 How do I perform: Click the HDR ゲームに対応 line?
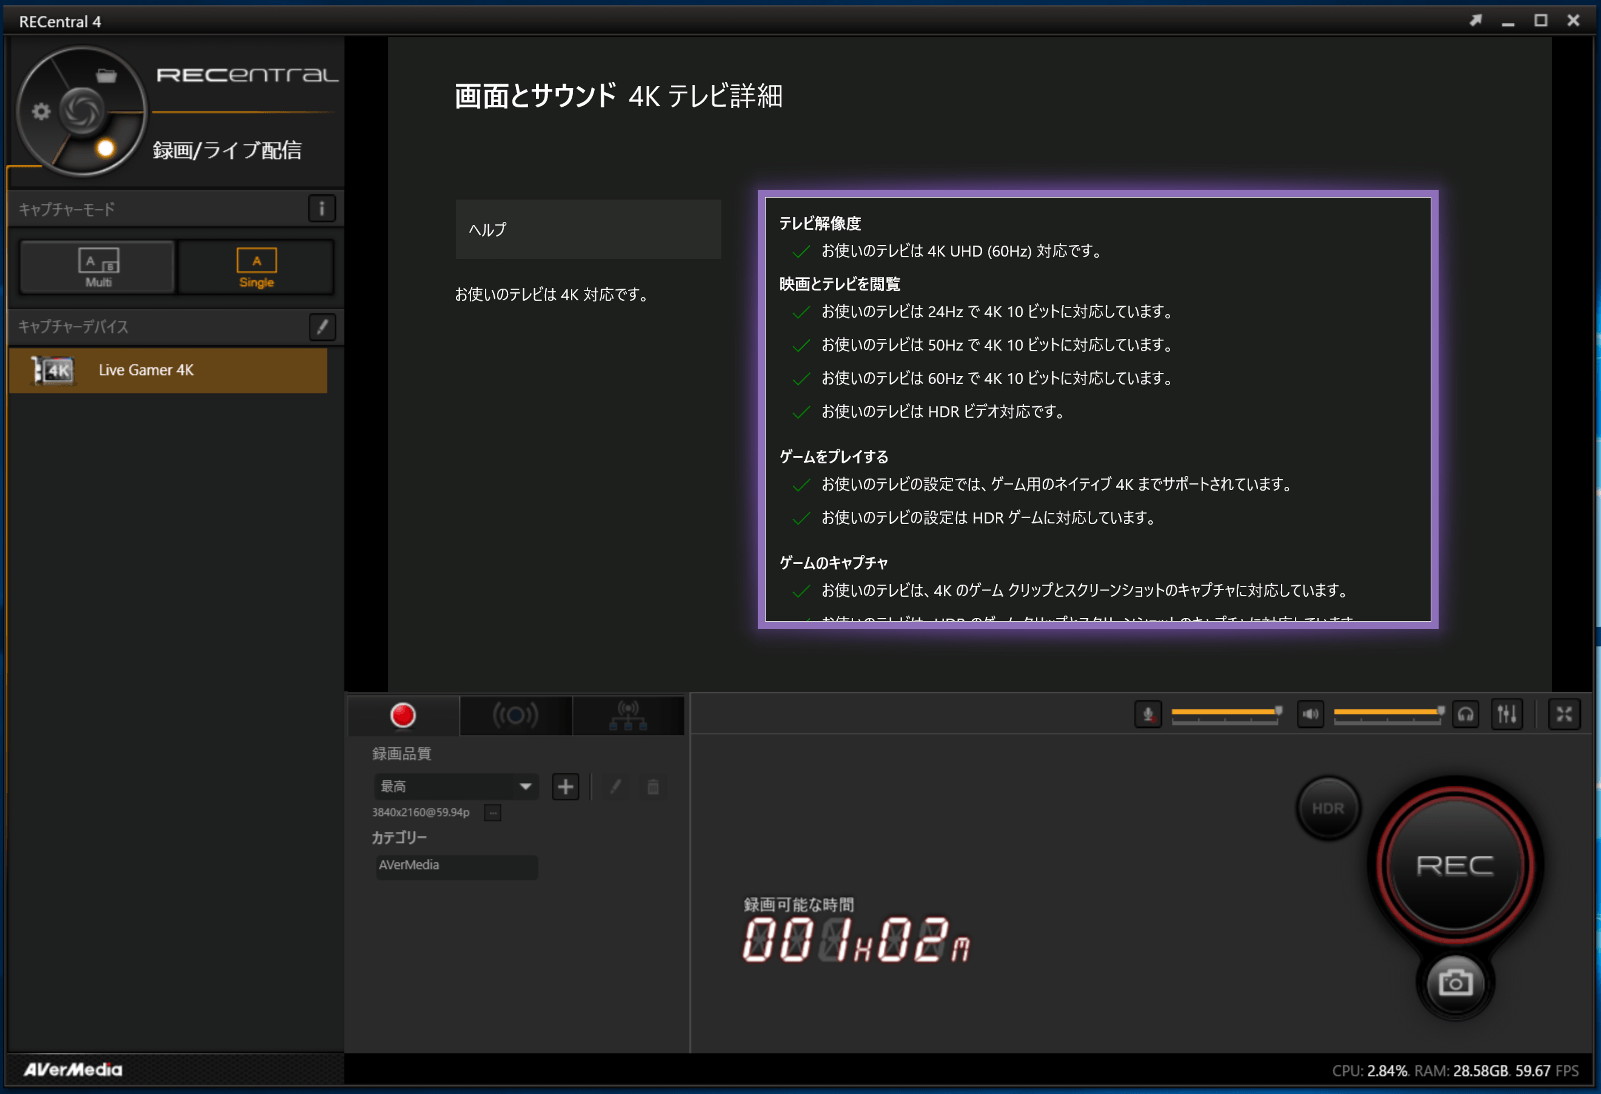coord(989,517)
